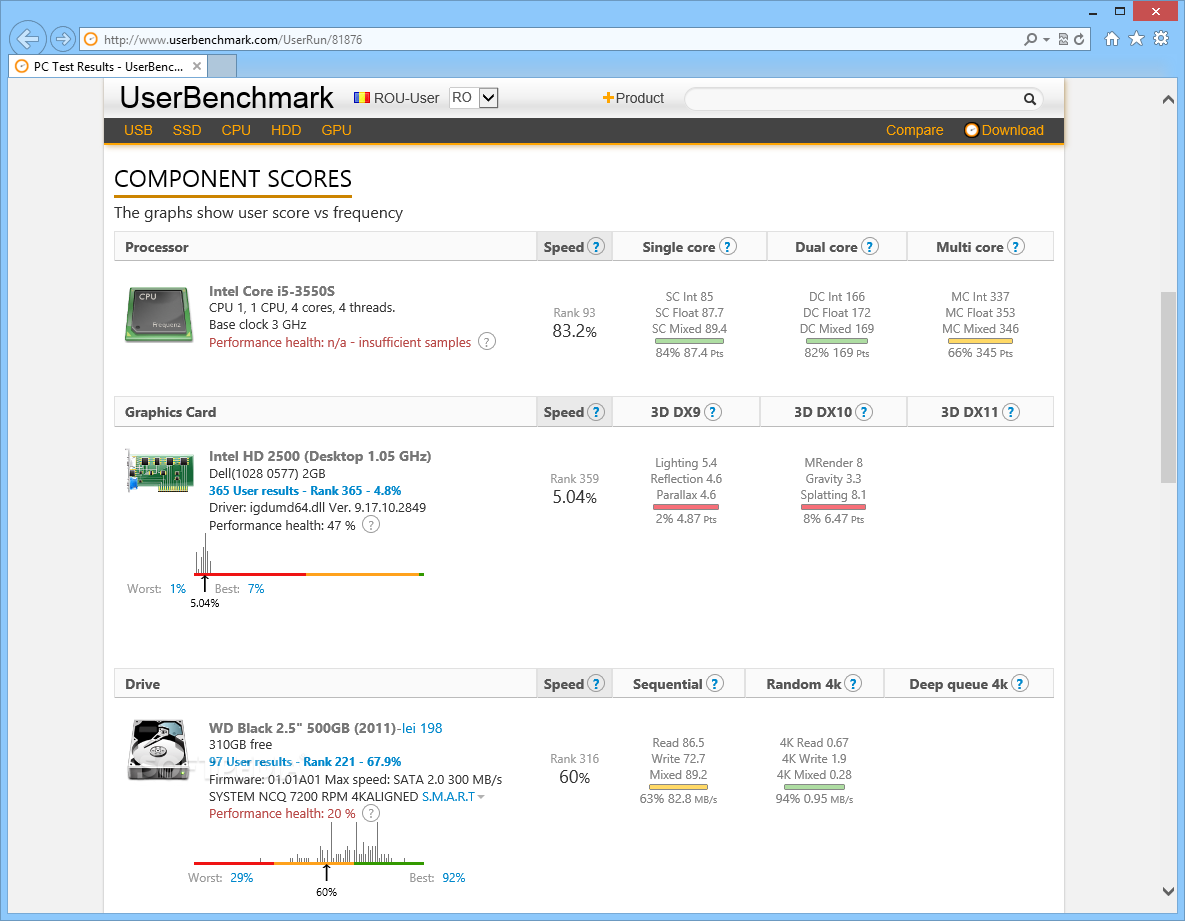Click the Download link
The width and height of the screenshot is (1185, 921).
click(x=1004, y=130)
